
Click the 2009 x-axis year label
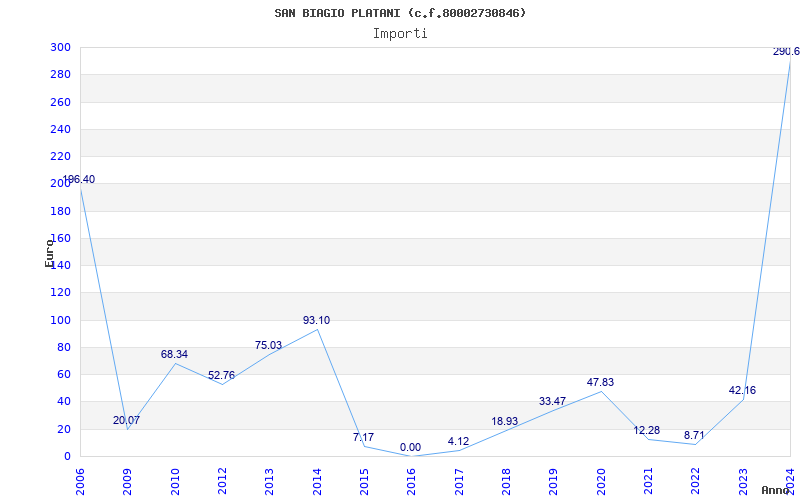[128, 482]
